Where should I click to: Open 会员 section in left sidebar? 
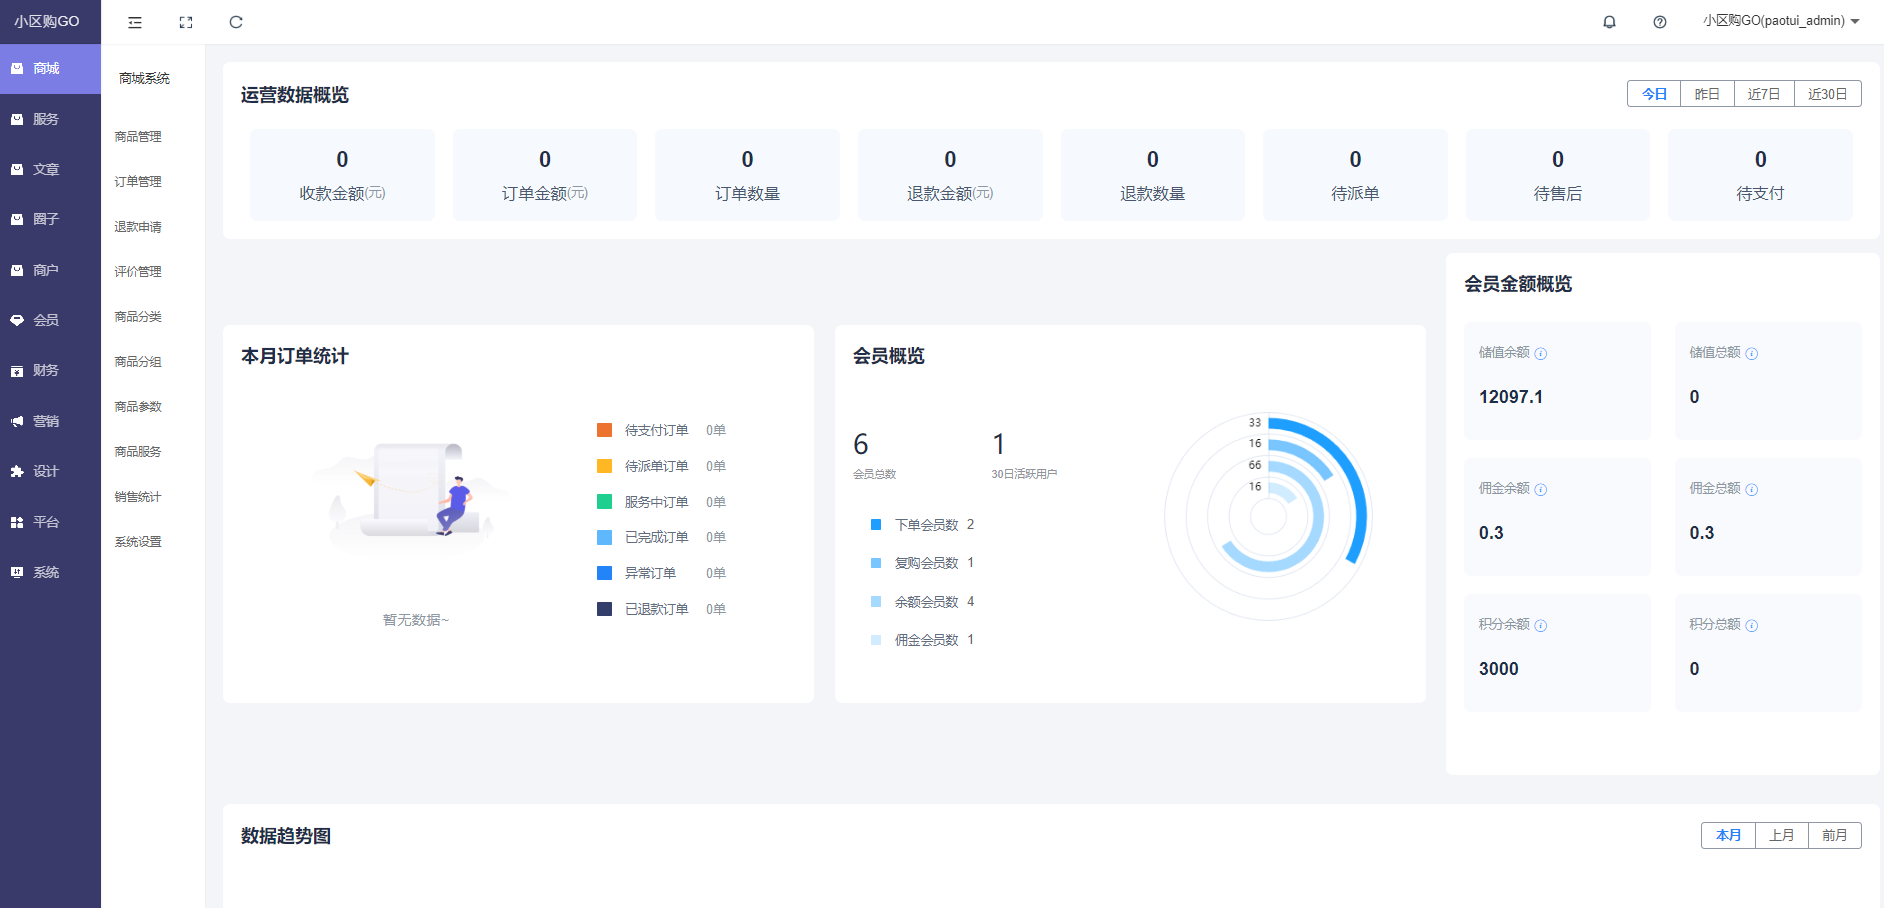click(46, 320)
